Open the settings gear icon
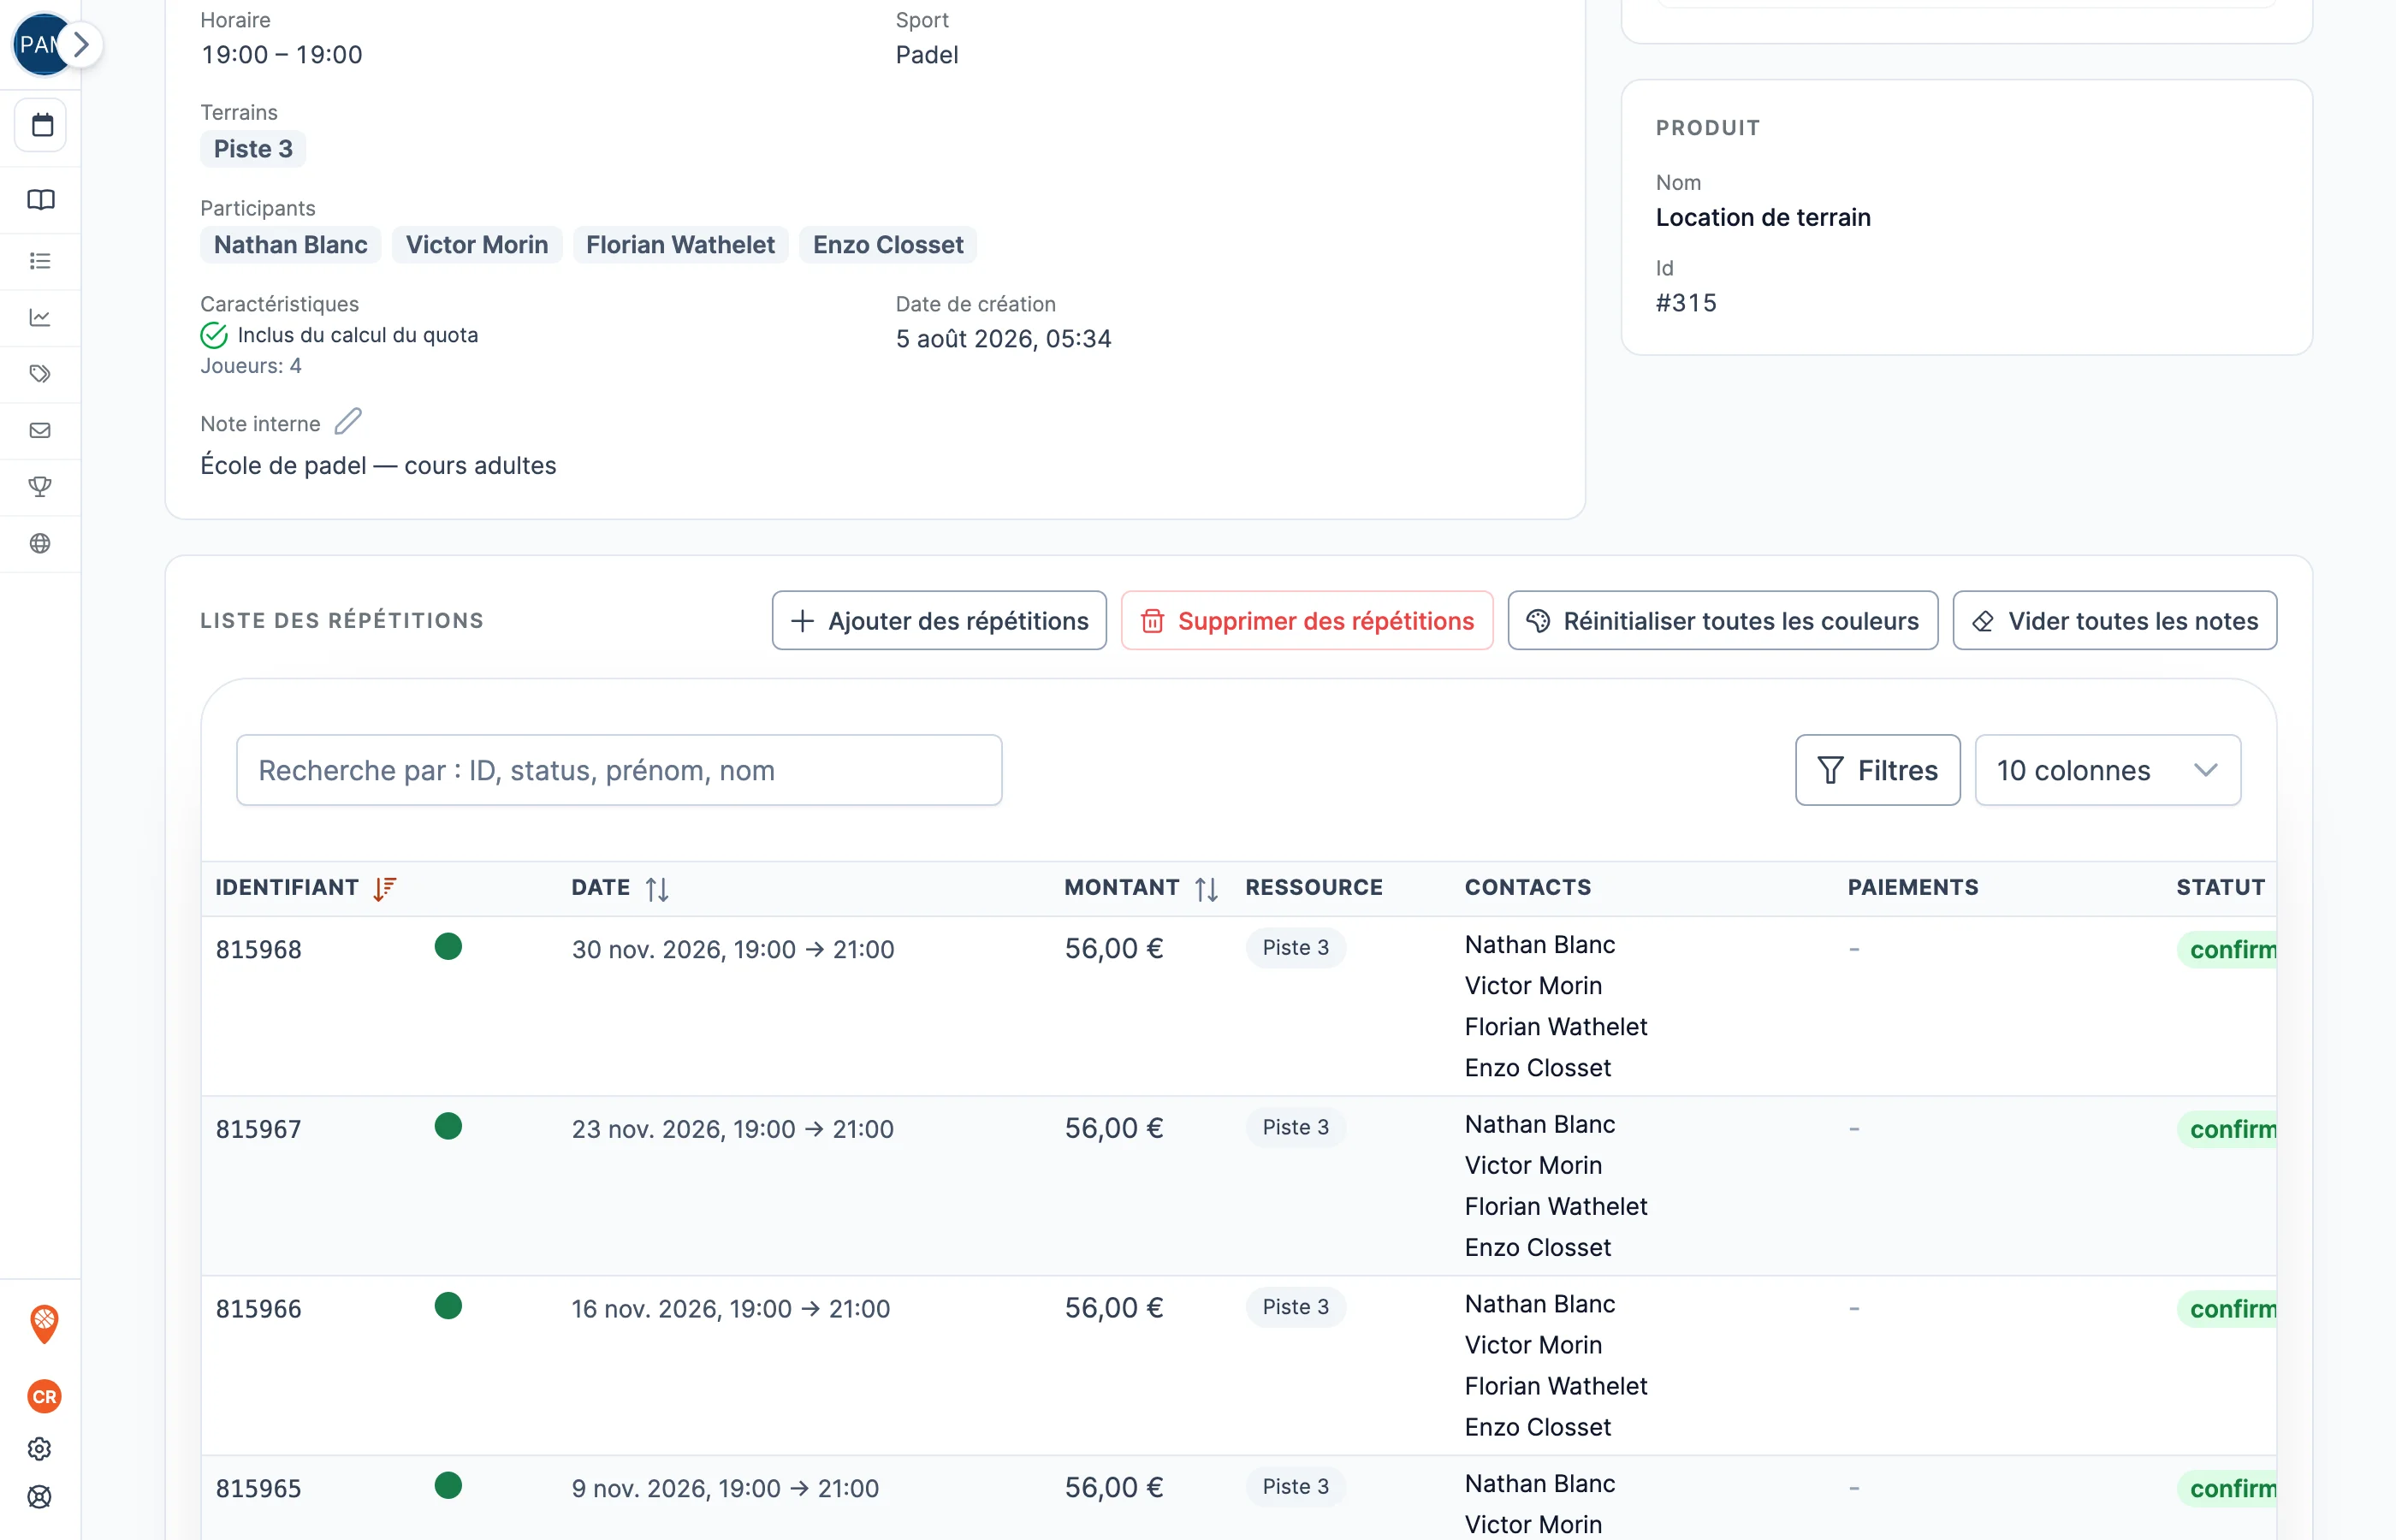2396x1540 pixels. (40, 1449)
